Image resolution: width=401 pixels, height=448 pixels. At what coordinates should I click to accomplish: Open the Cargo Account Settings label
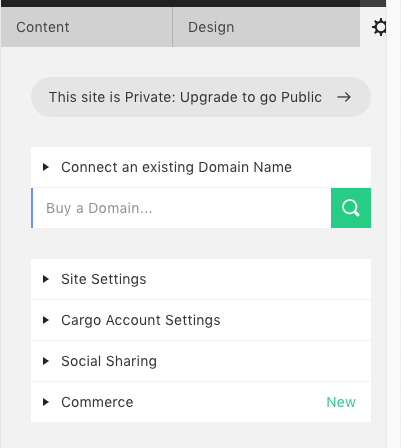pyautogui.click(x=141, y=320)
